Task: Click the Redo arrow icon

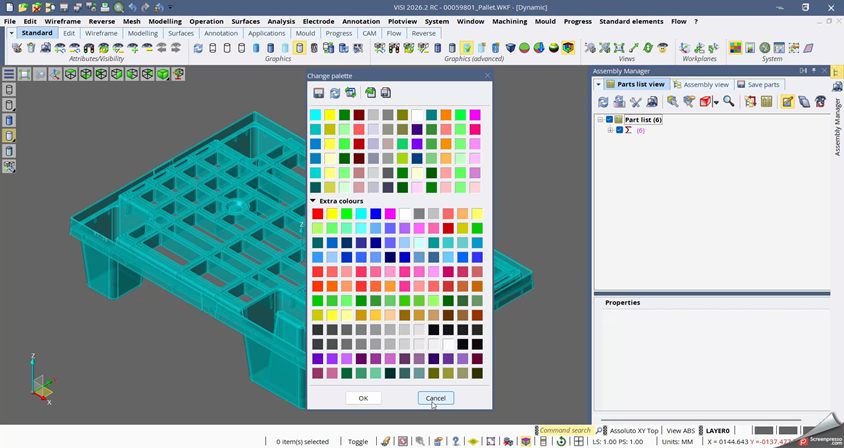Action: (x=146, y=8)
